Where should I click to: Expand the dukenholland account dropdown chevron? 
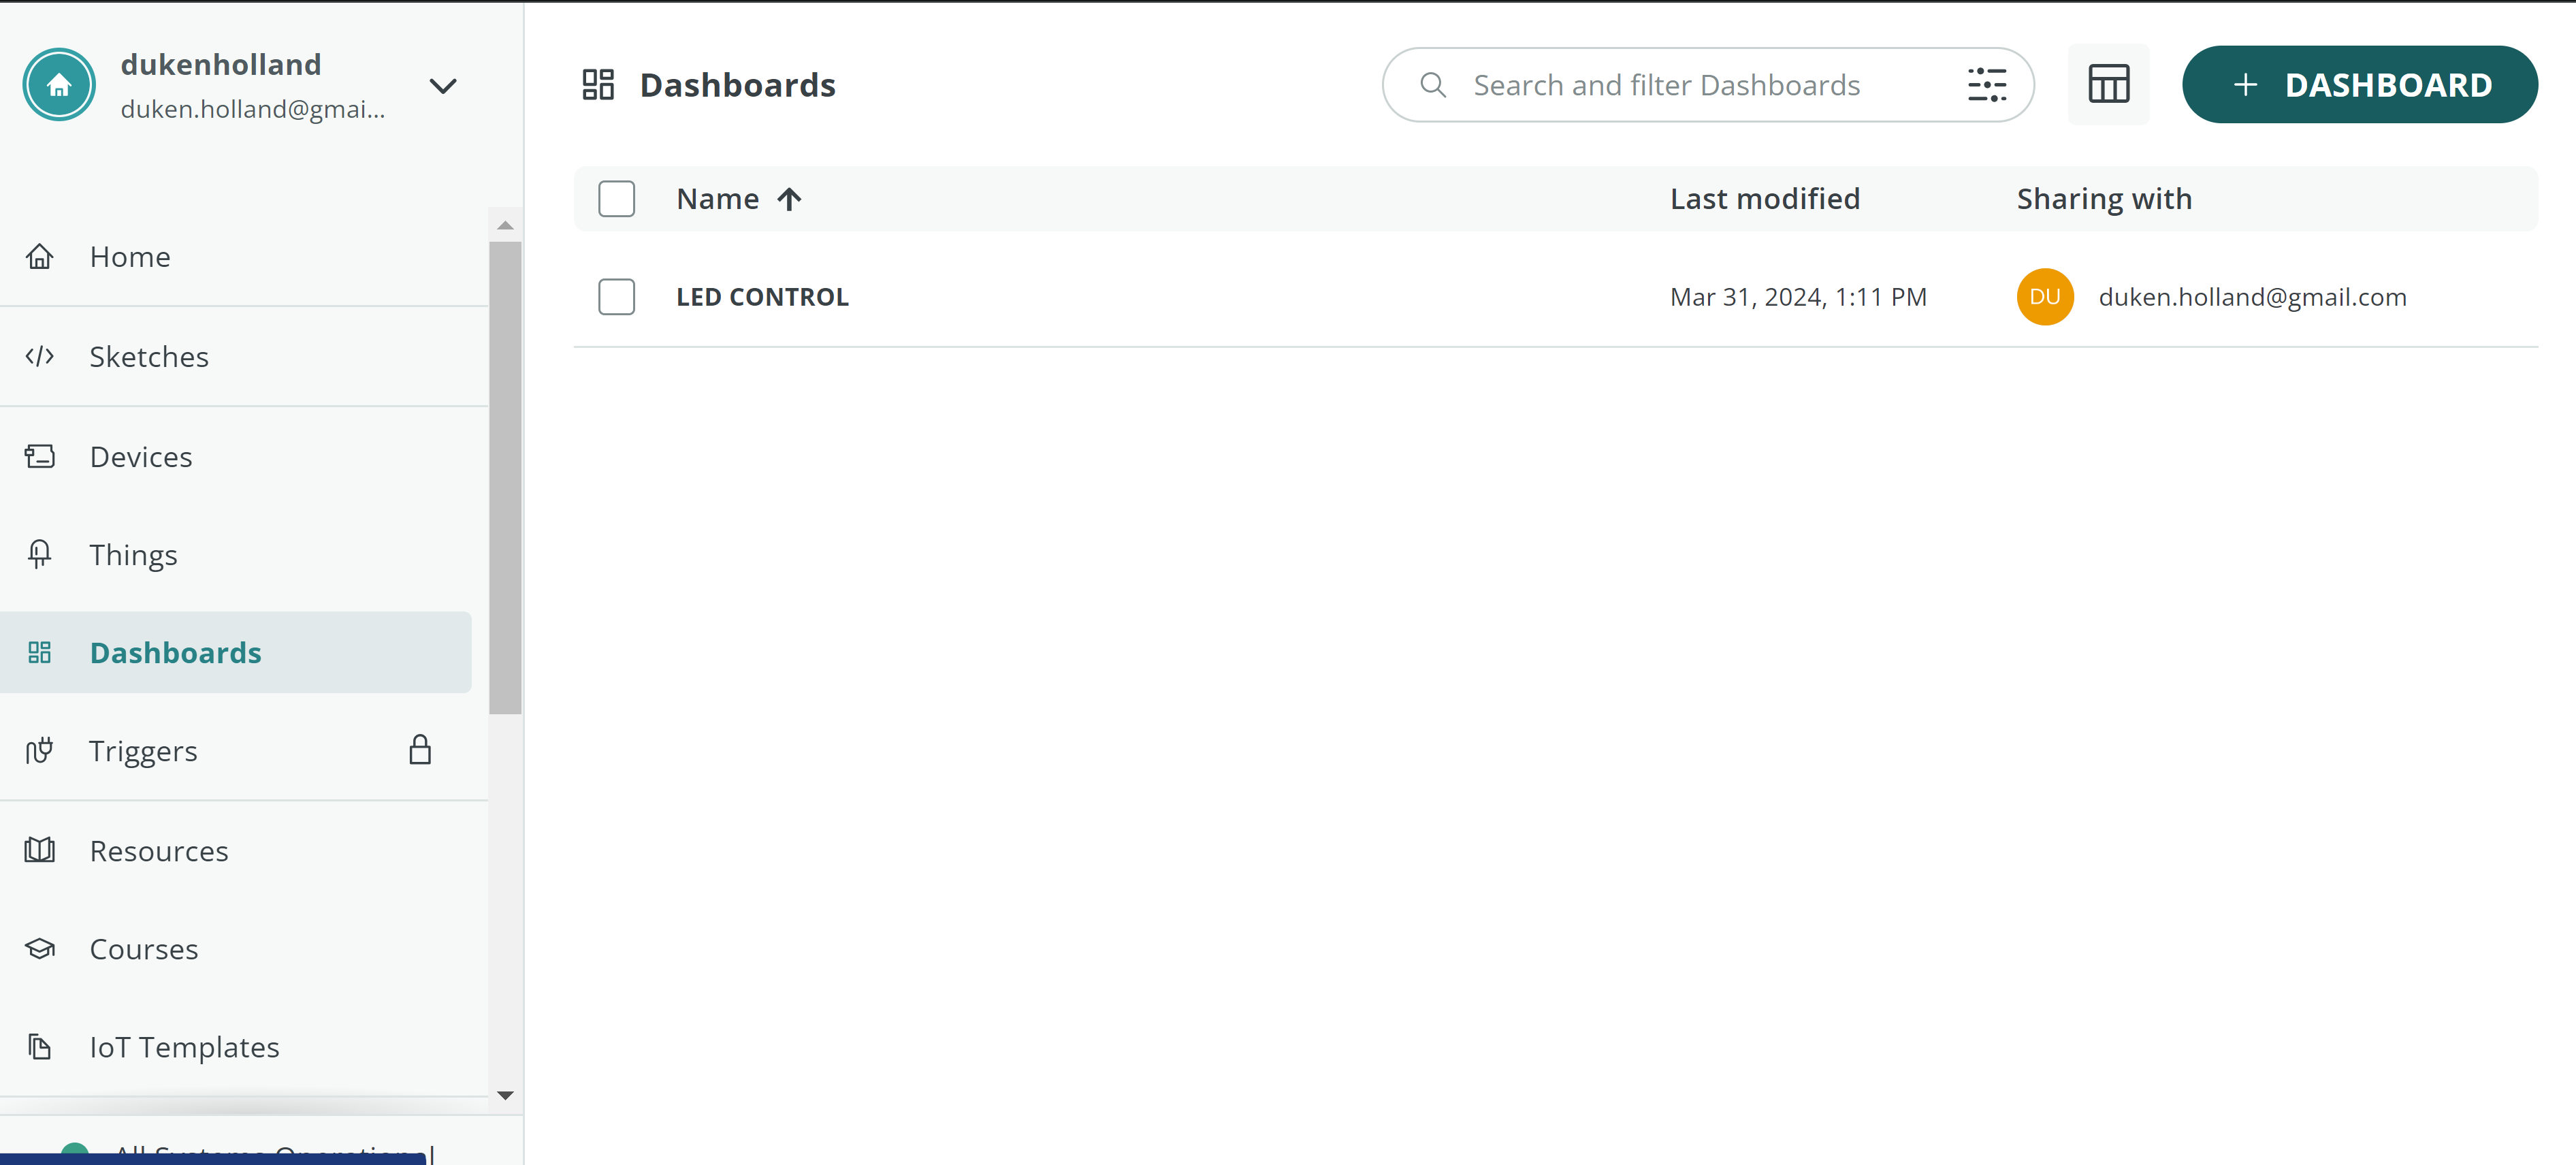[443, 86]
